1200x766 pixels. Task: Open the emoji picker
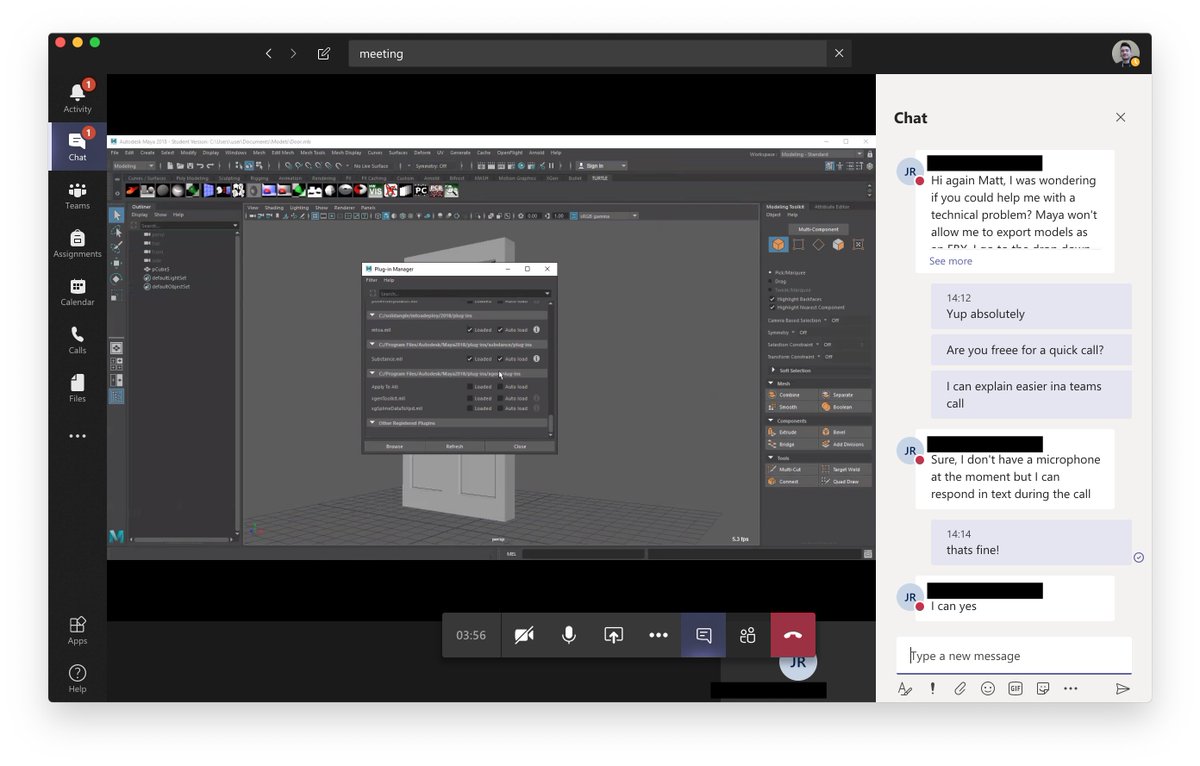988,689
